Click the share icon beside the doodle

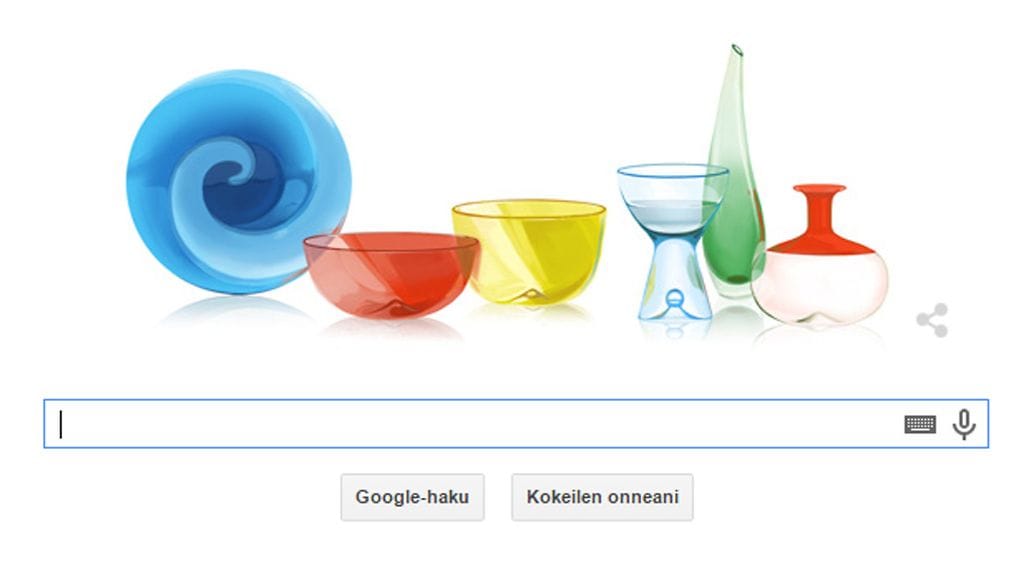pos(932,320)
